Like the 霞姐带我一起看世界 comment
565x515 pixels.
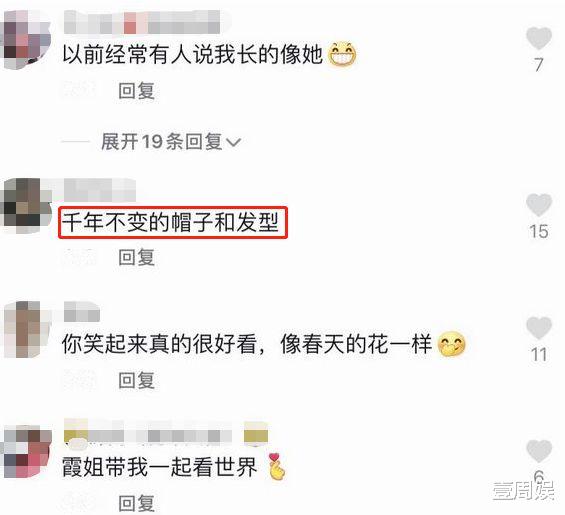coord(539,451)
